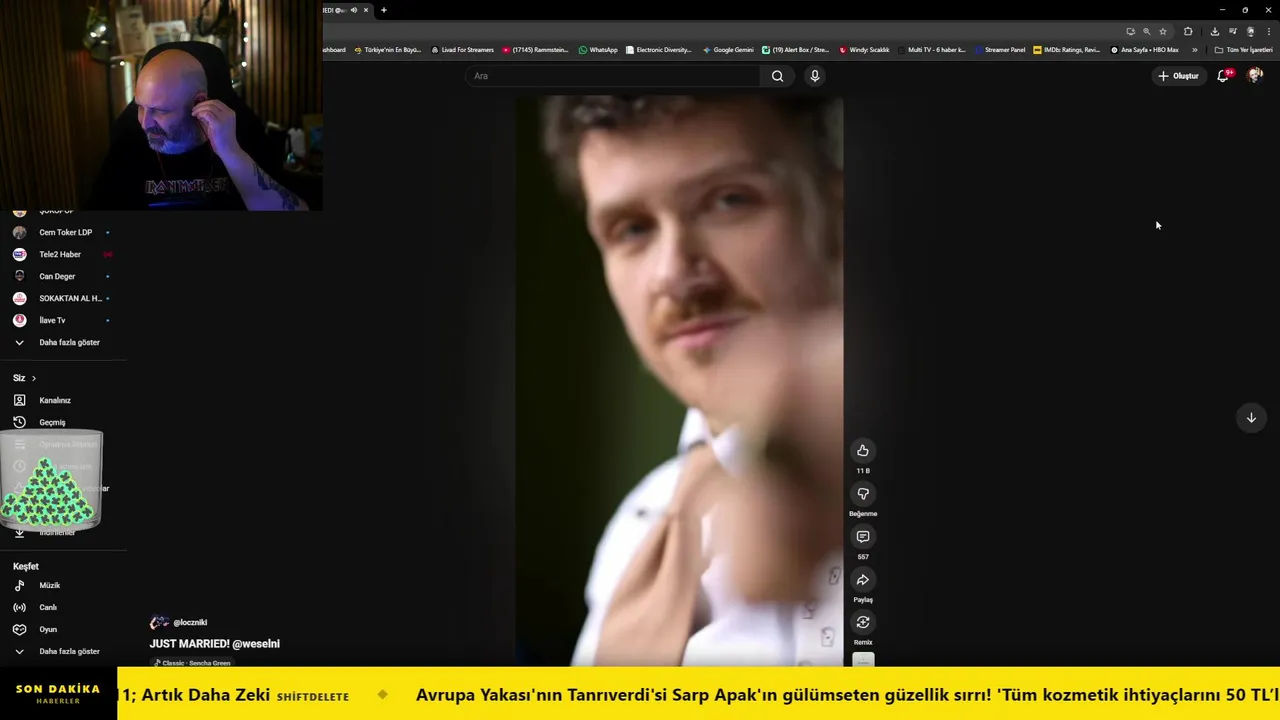Open the Oluştur create menu
Image resolution: width=1280 pixels, height=720 pixels.
(x=1178, y=76)
